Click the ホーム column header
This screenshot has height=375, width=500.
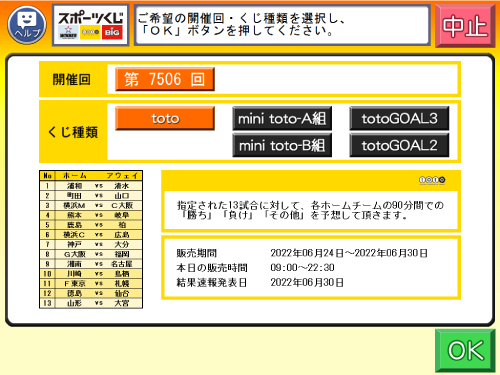[75, 176]
